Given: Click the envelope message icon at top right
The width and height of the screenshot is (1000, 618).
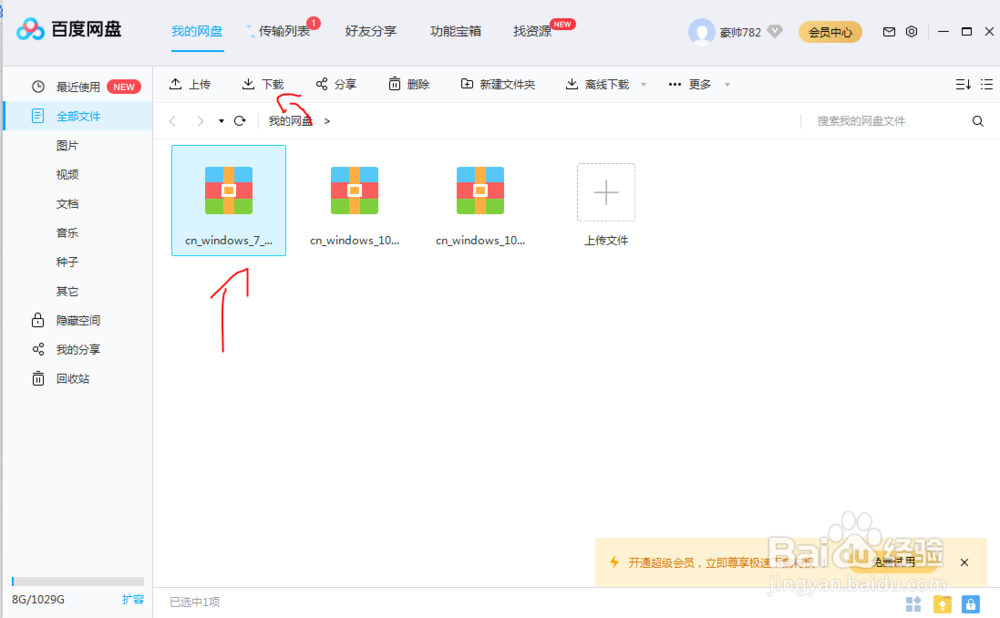Looking at the screenshot, I should (x=888, y=31).
